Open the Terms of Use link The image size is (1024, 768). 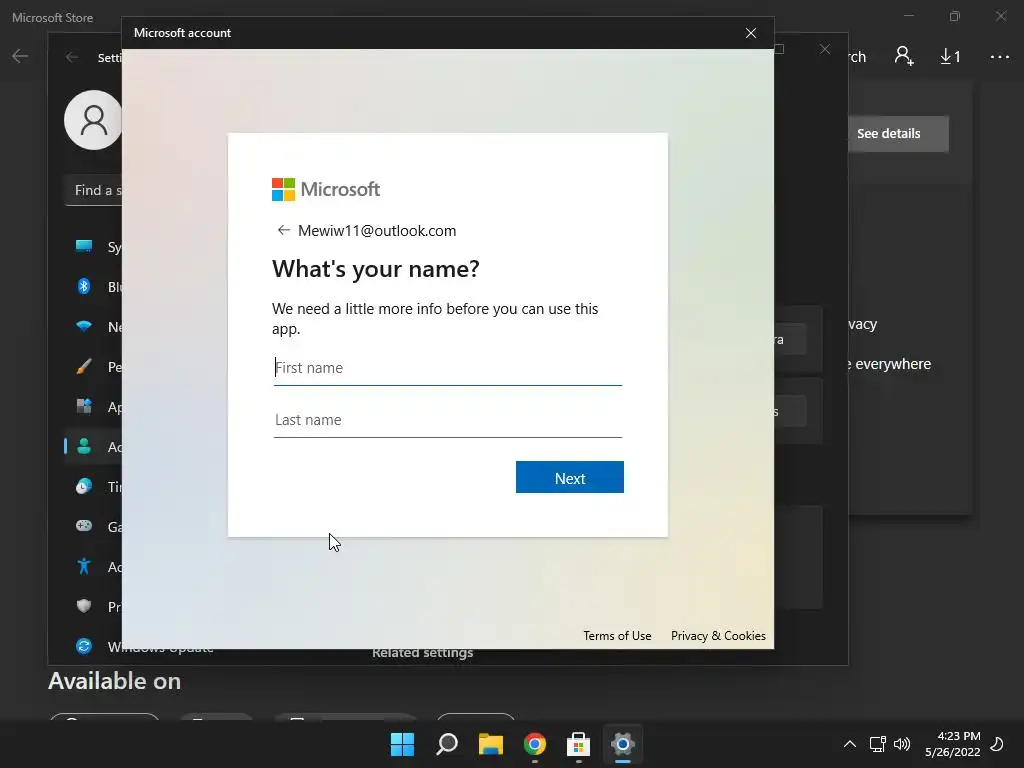click(617, 635)
